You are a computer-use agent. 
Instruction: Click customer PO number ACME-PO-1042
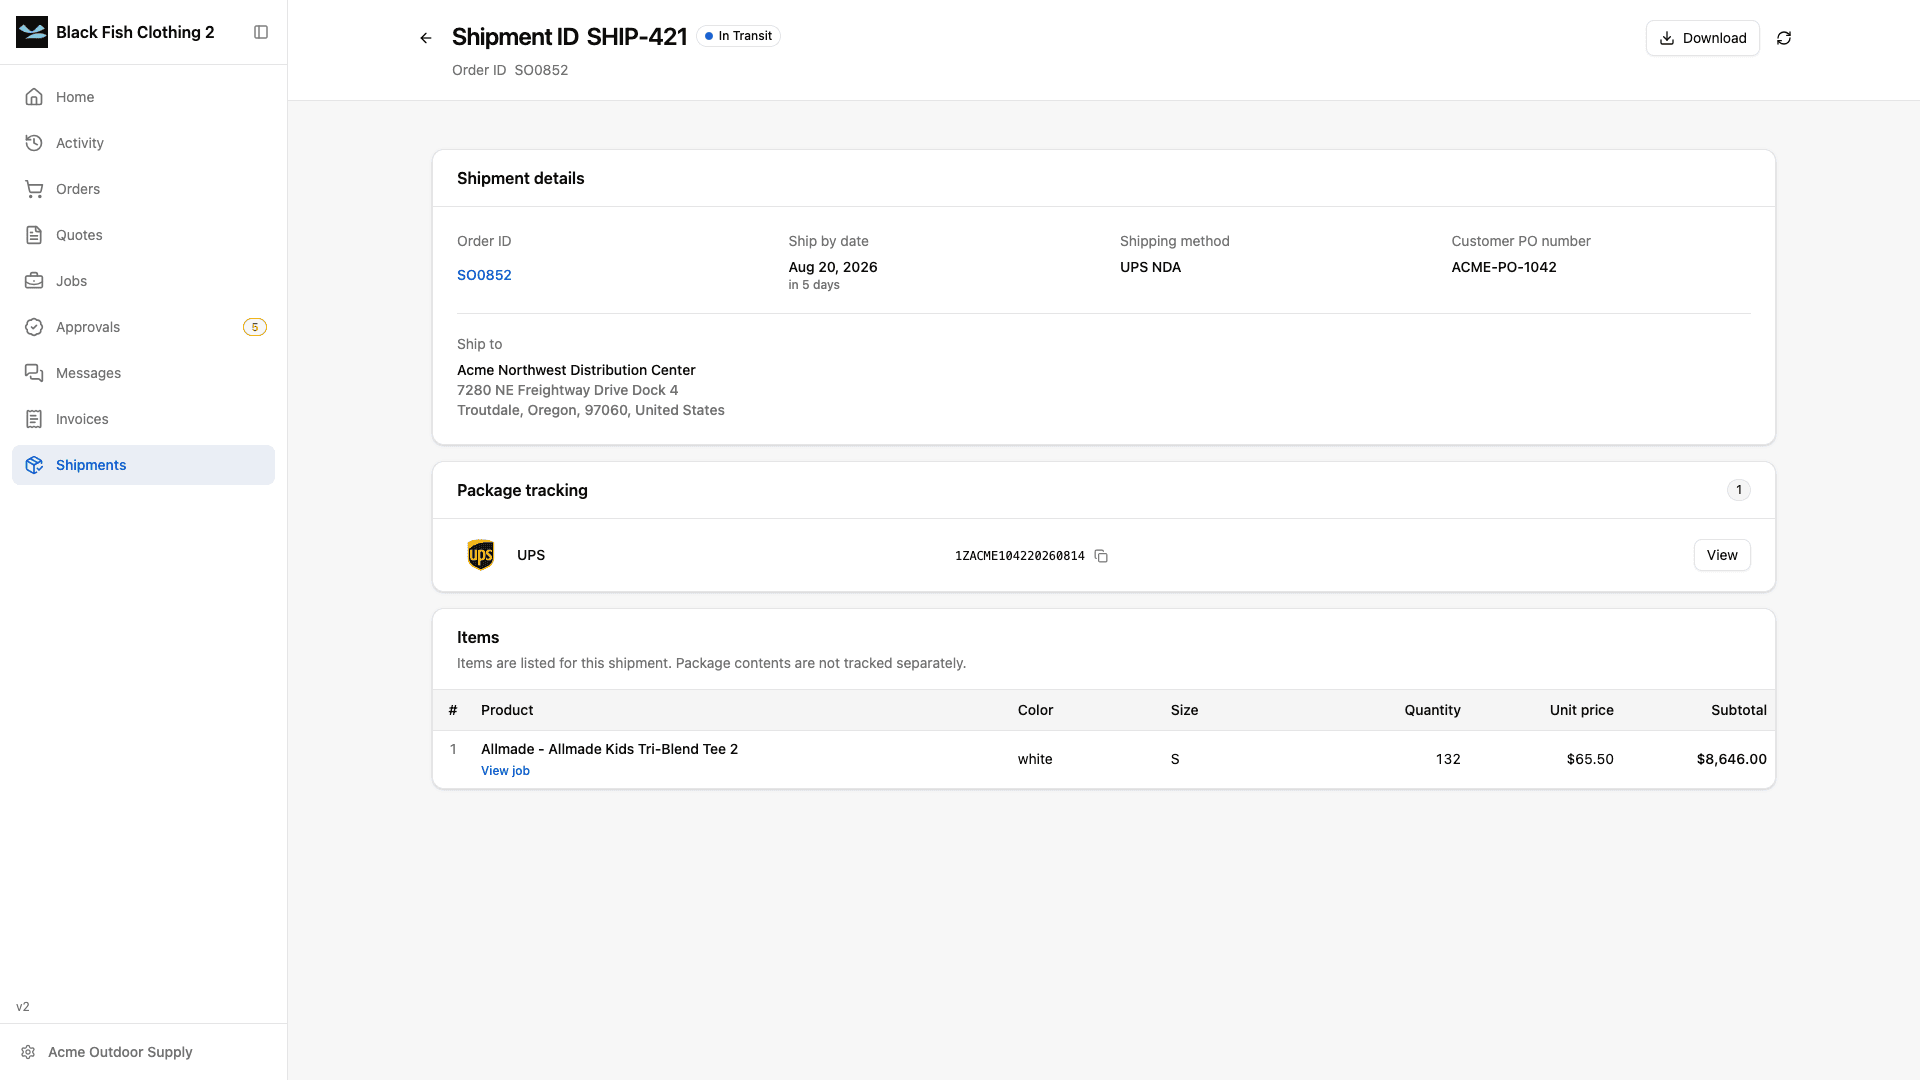pos(1503,267)
